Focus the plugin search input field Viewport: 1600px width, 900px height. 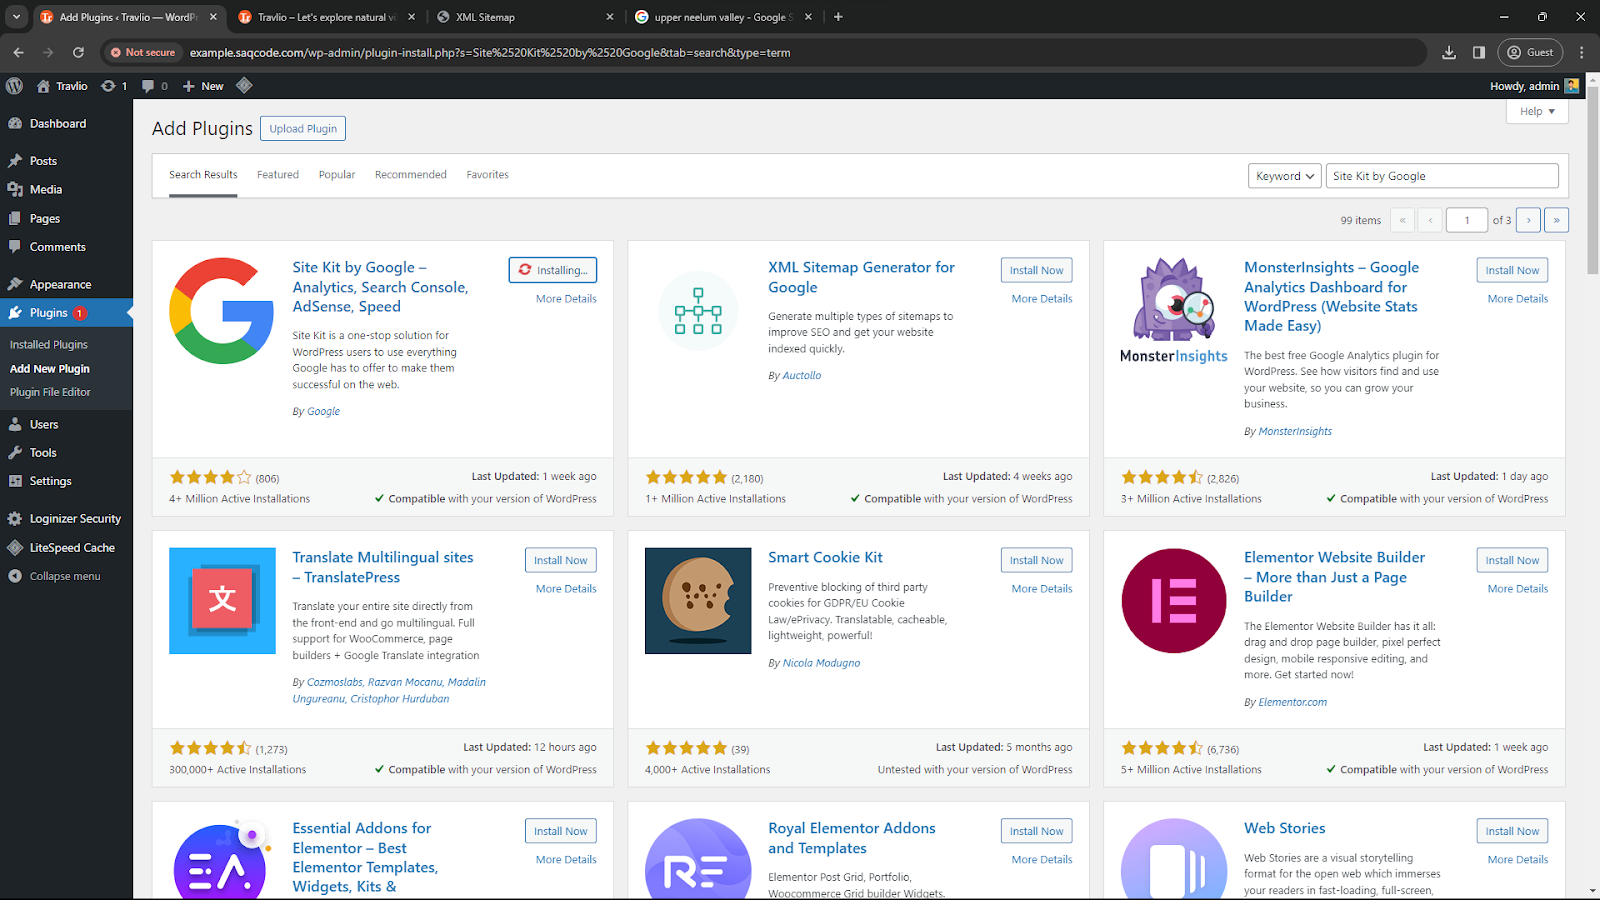coord(1442,176)
